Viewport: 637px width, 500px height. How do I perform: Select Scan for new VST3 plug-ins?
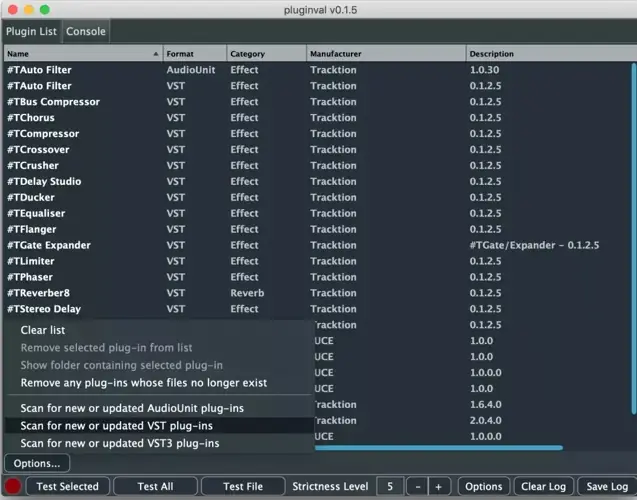click(x=119, y=443)
